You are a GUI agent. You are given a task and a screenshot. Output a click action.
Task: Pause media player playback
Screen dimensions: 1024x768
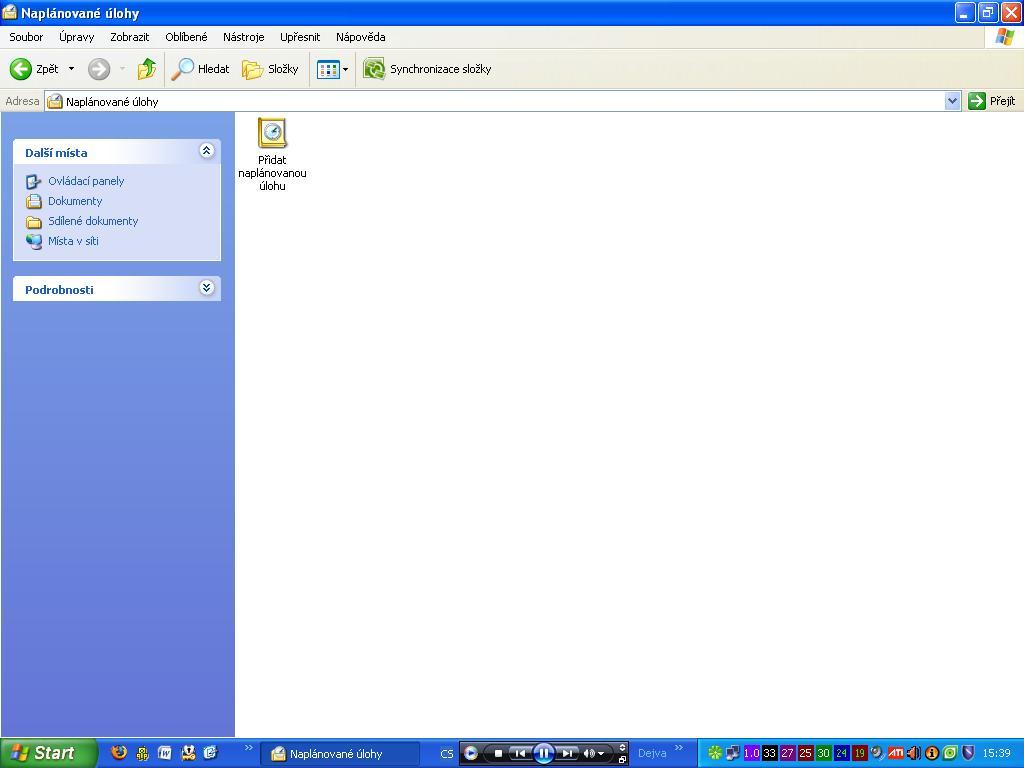(x=543, y=754)
